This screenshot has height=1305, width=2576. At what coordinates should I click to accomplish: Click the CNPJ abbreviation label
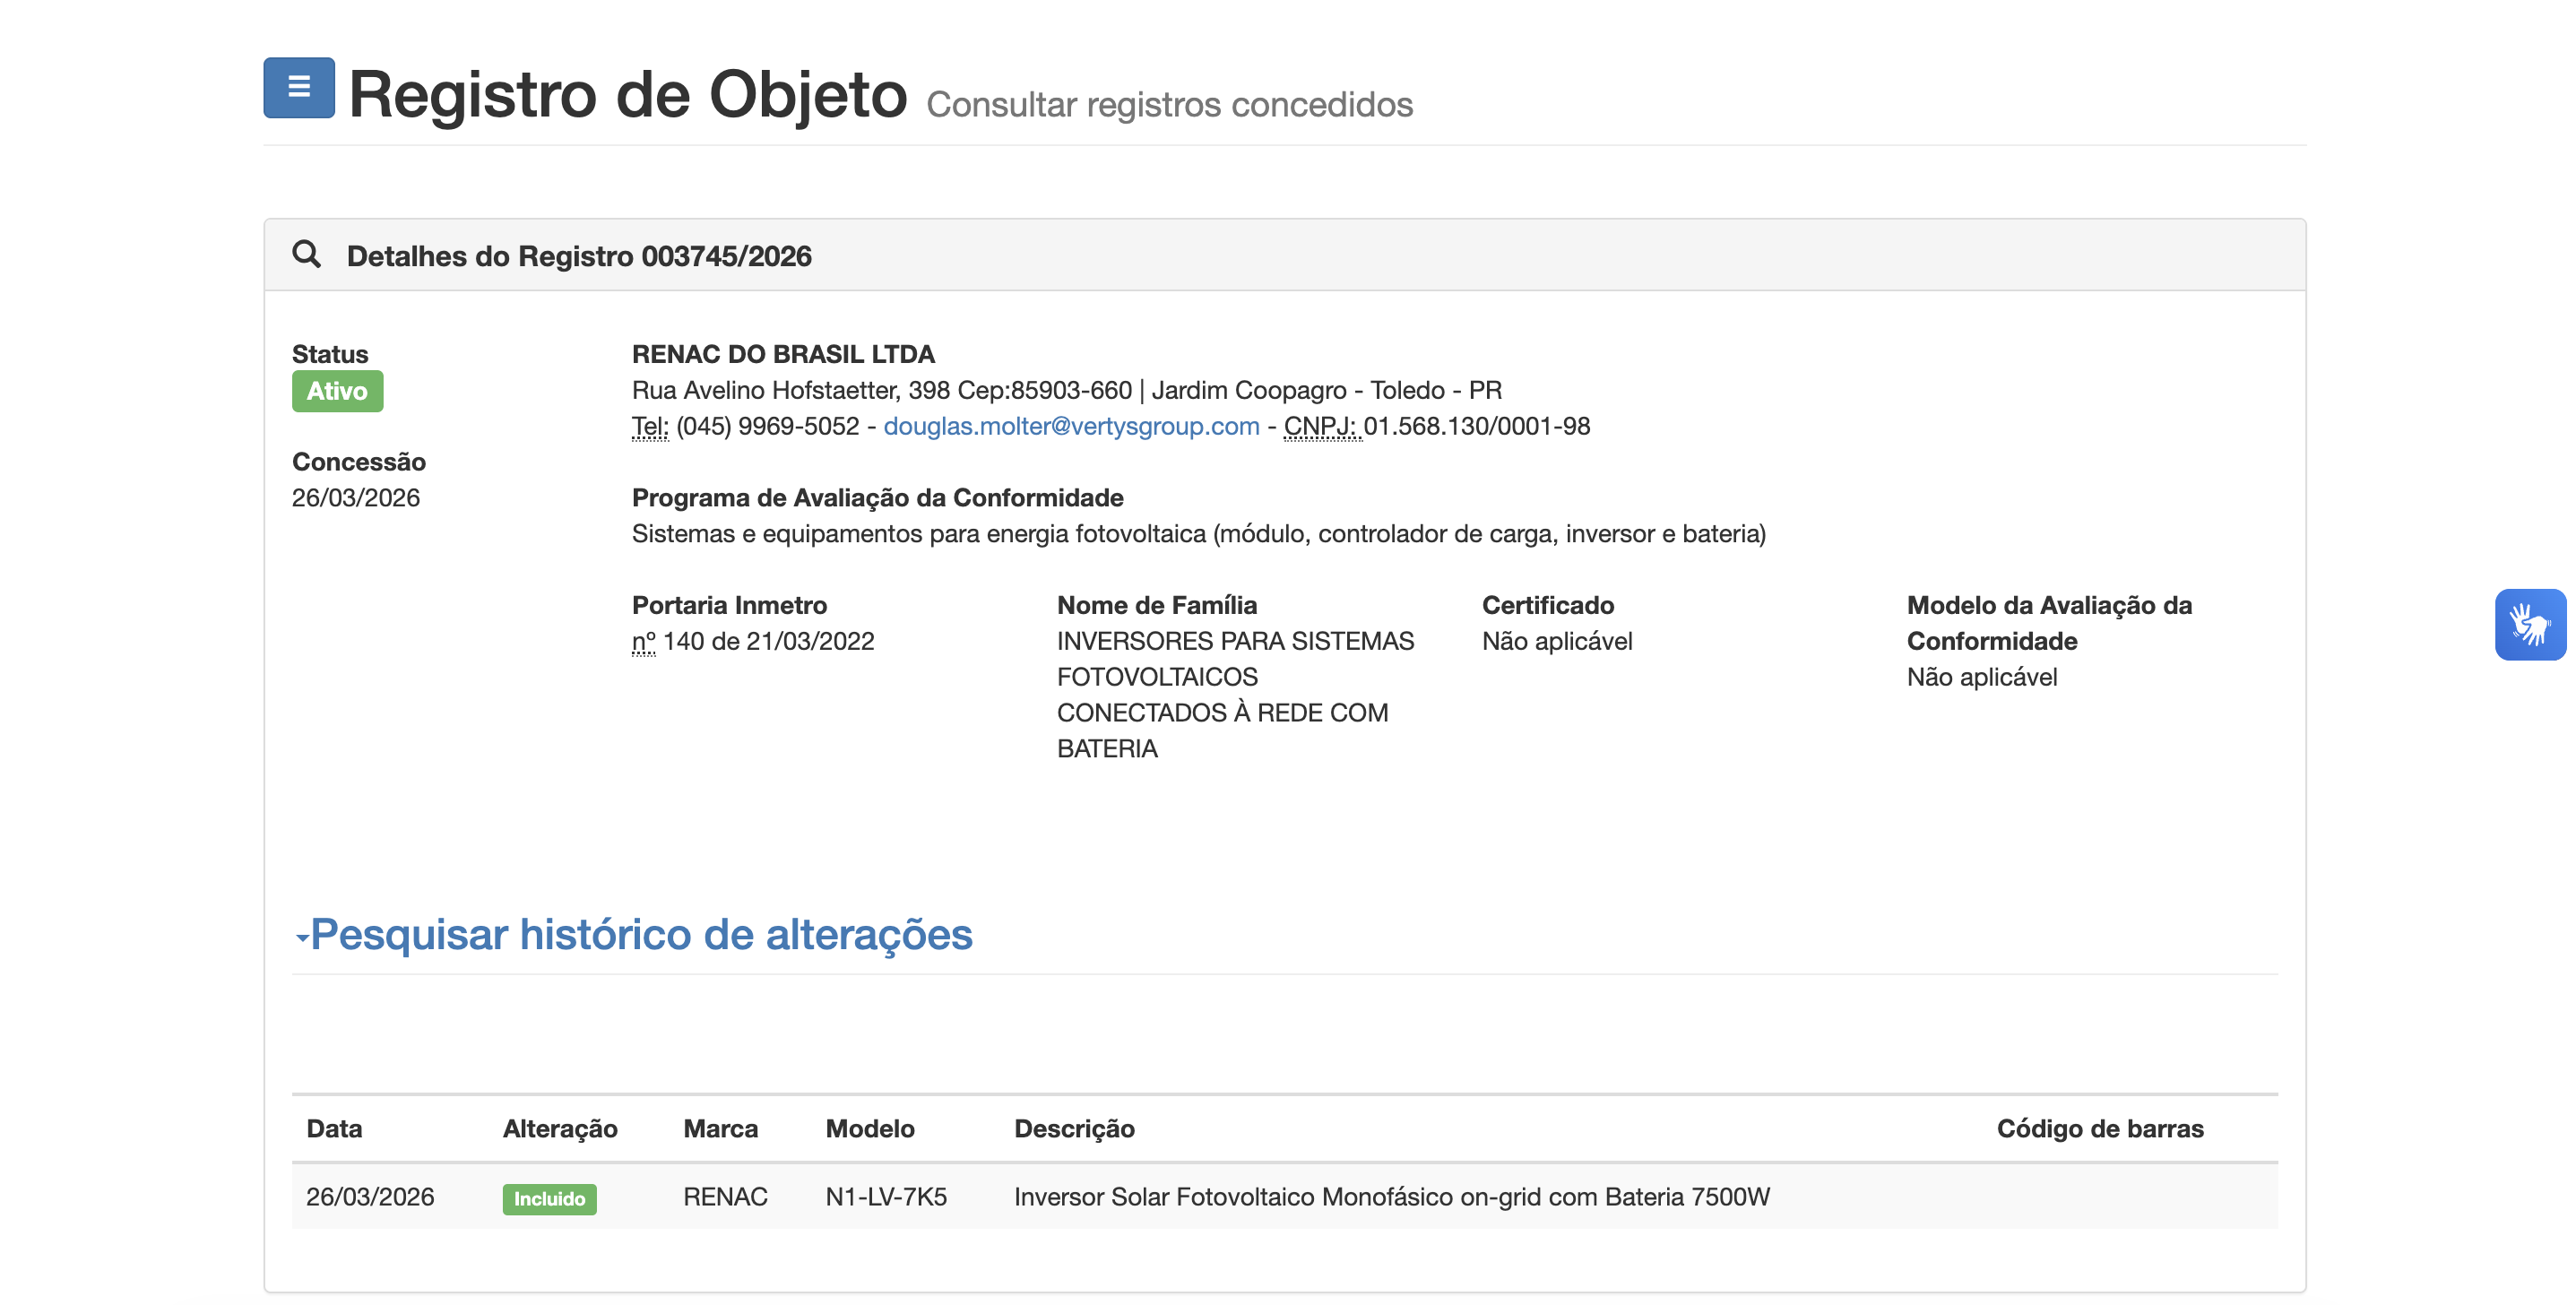click(1321, 427)
